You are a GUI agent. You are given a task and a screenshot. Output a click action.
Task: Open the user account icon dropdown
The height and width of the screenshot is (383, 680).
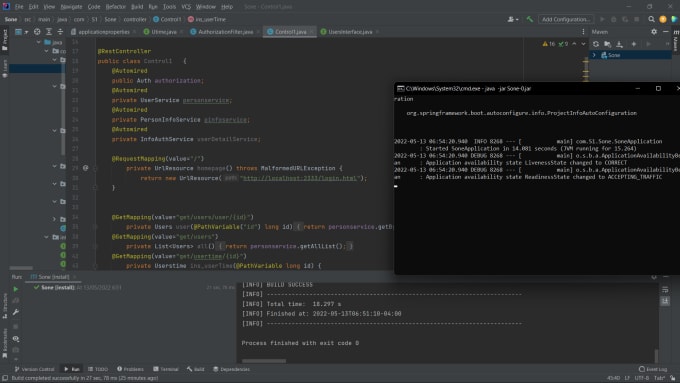[x=513, y=19]
